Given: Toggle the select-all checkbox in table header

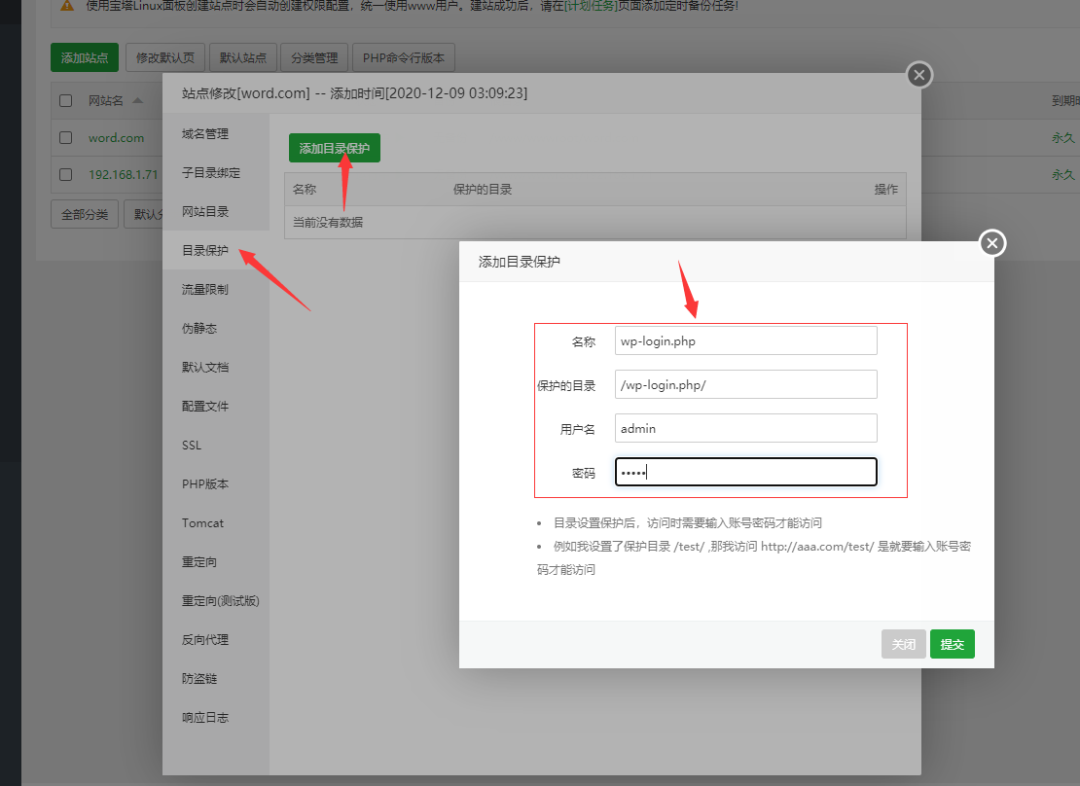Looking at the screenshot, I should pyautogui.click(x=66, y=101).
